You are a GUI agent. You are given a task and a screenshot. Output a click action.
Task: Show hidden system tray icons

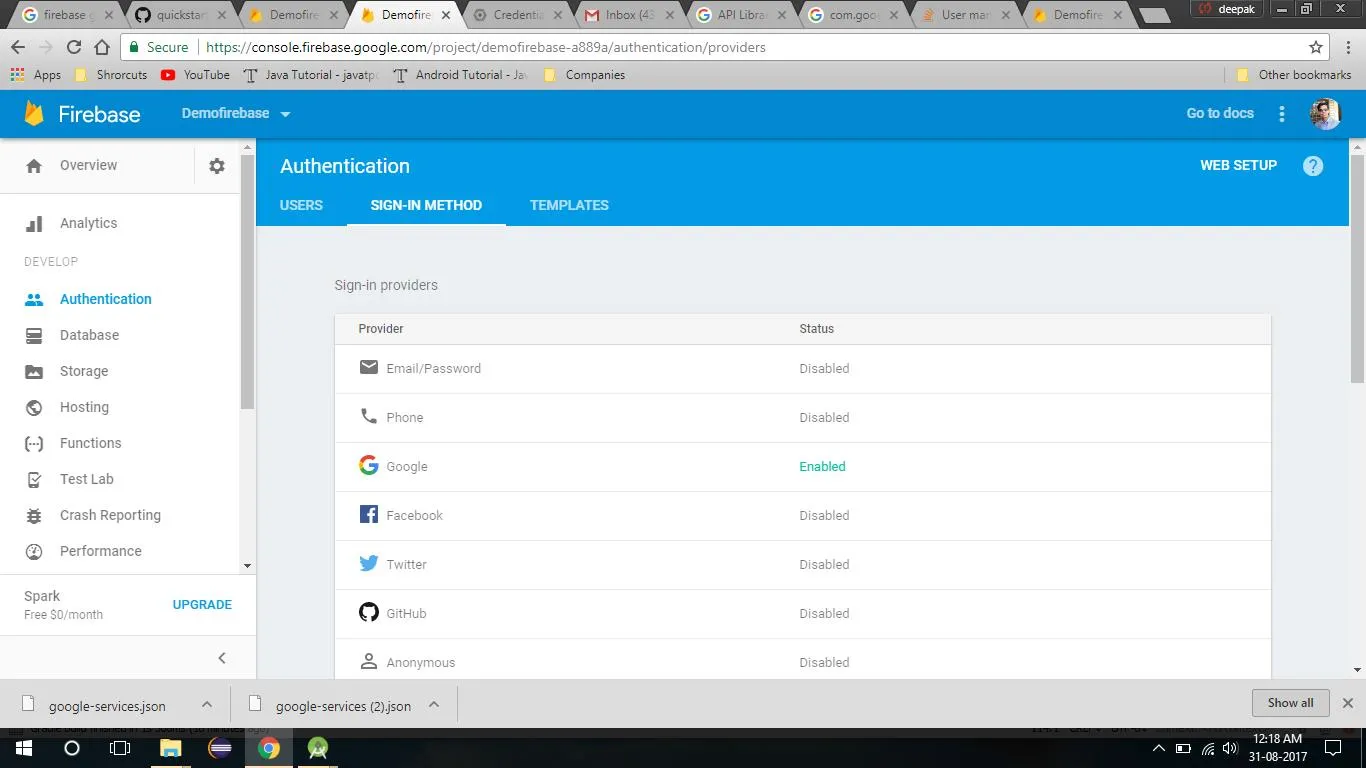(1159, 748)
